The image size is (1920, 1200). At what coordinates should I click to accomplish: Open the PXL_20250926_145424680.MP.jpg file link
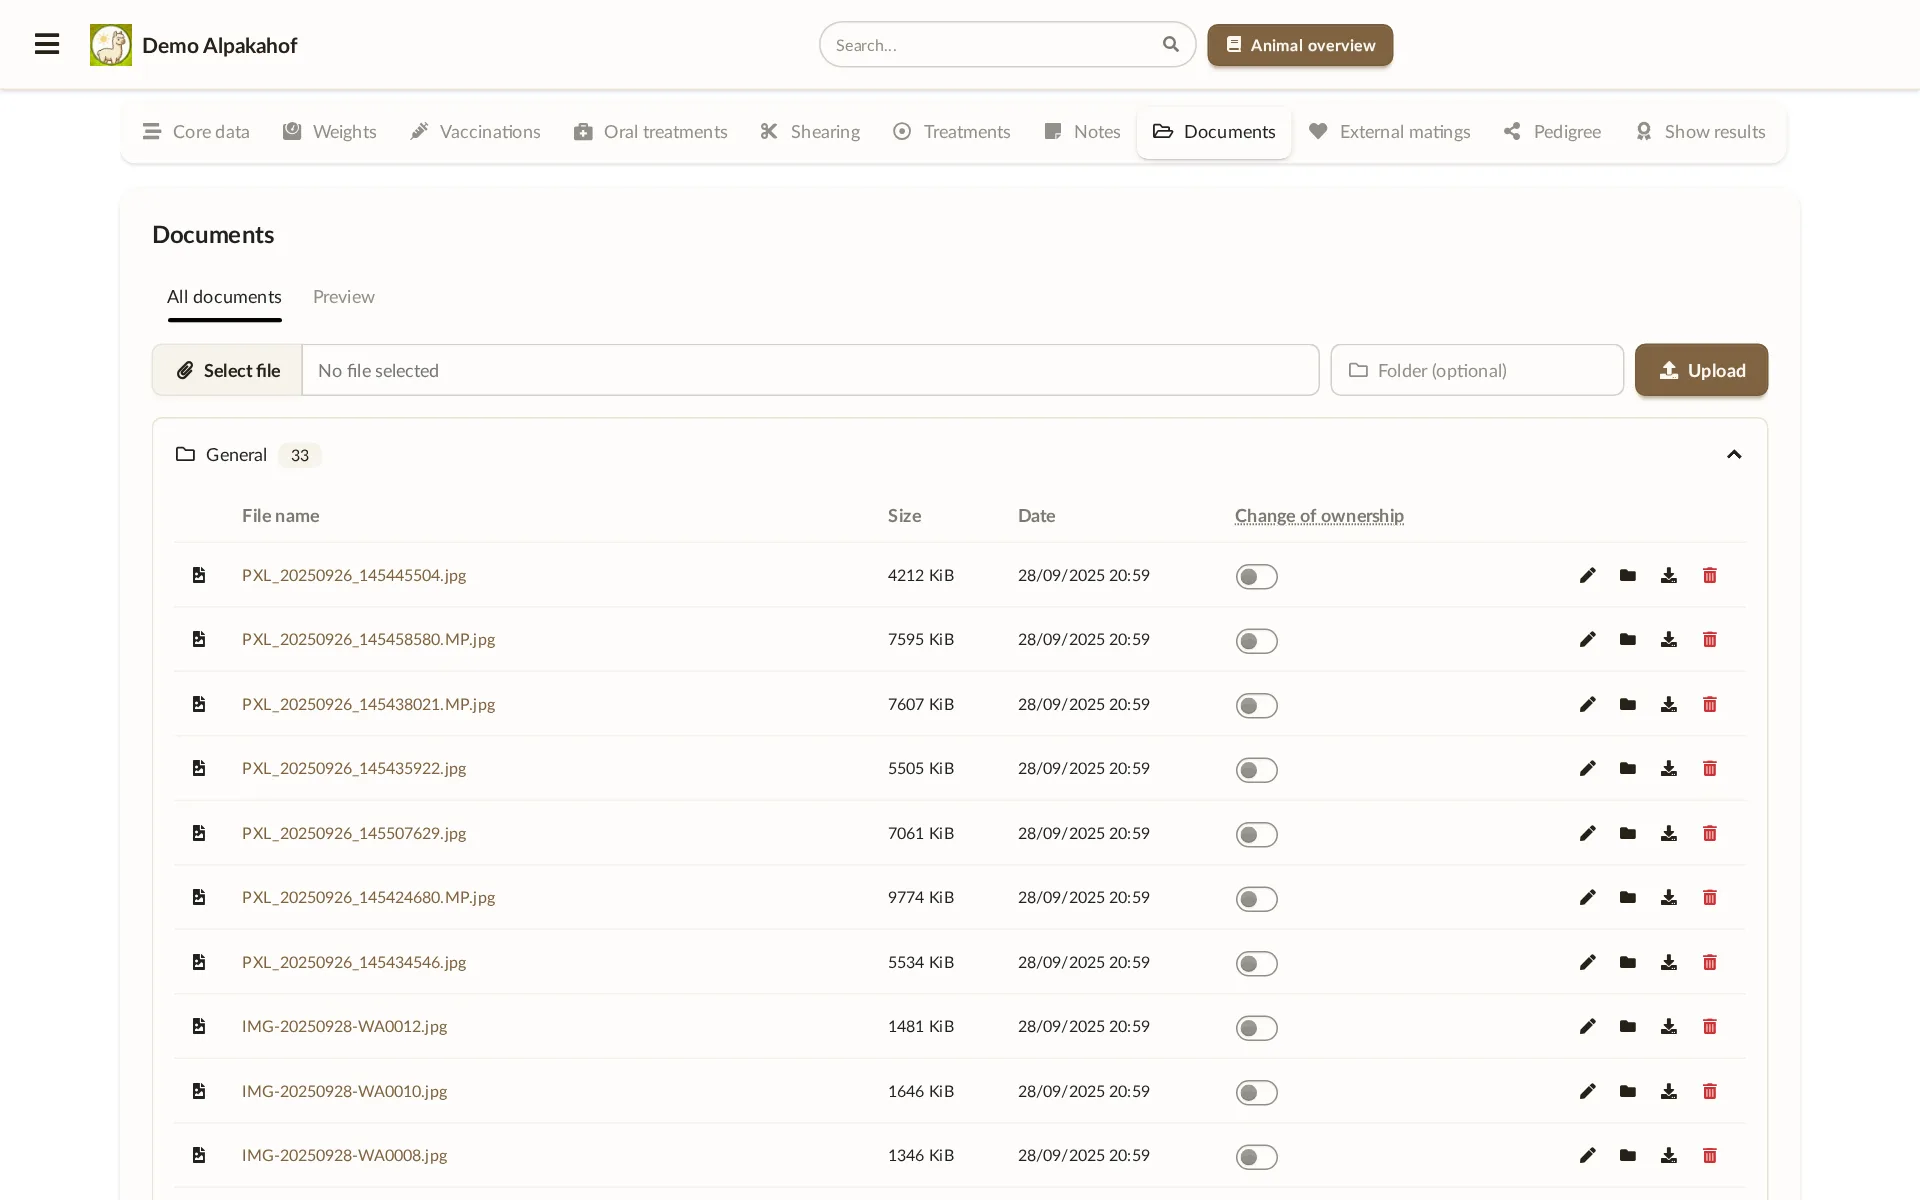[368, 897]
